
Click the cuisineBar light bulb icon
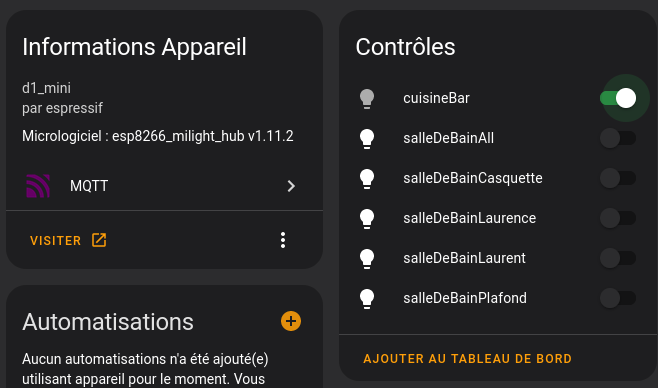tap(367, 99)
